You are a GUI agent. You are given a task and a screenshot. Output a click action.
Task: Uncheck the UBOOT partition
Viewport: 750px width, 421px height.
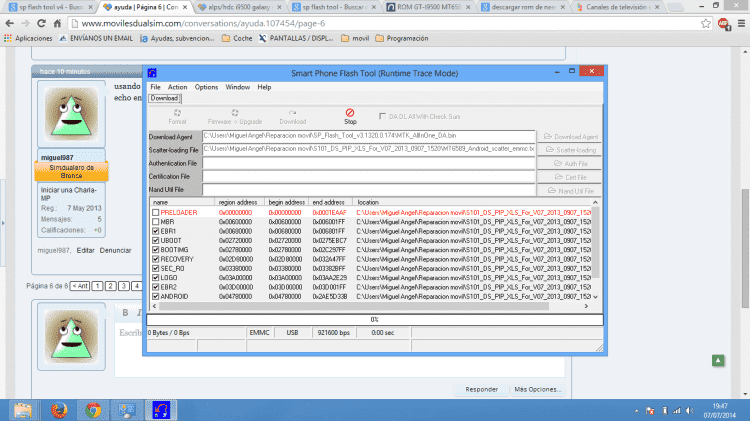point(155,241)
